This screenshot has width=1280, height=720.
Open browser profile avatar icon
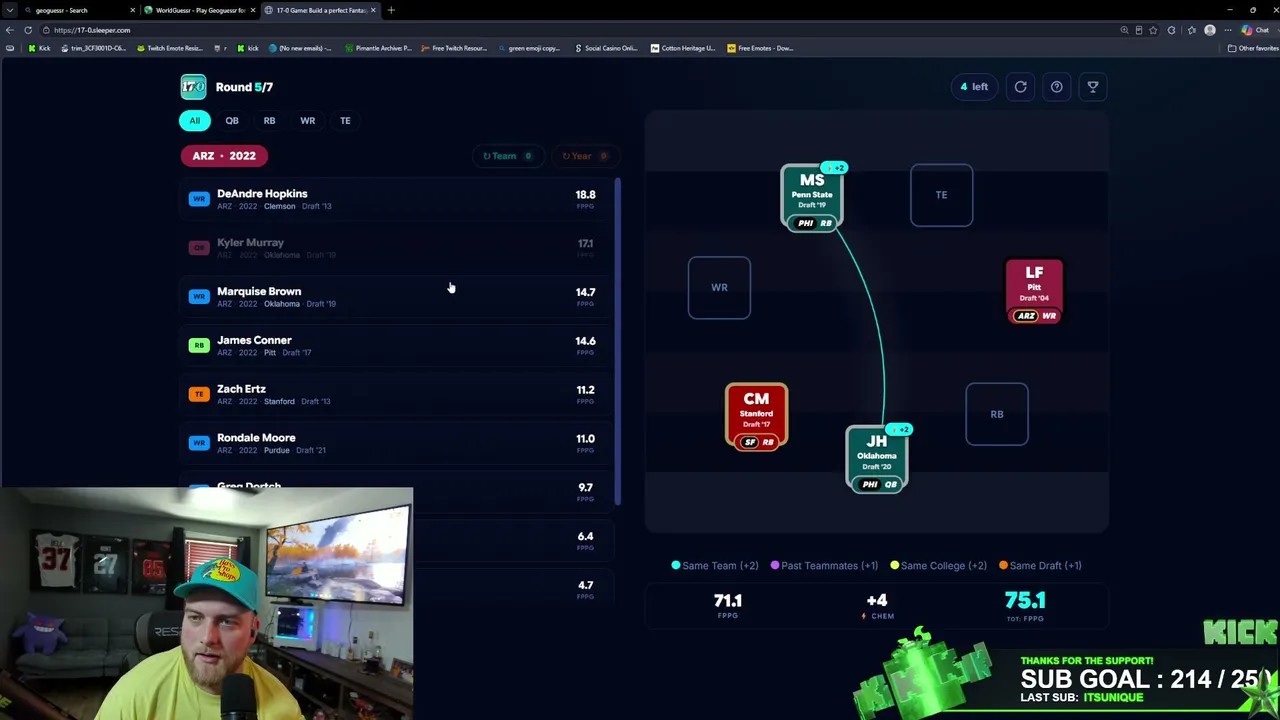pos(1210,30)
